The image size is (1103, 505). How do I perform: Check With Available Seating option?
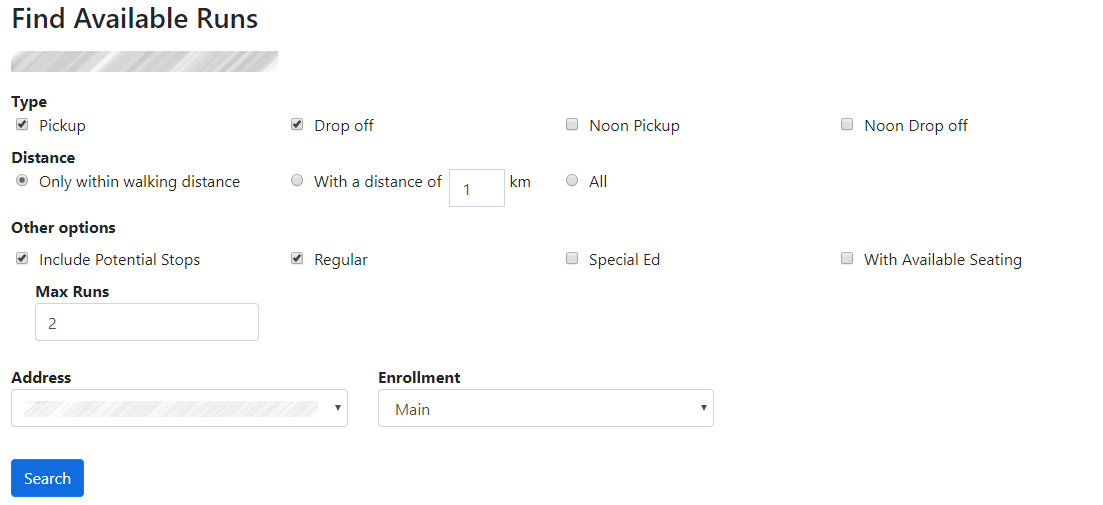(847, 259)
